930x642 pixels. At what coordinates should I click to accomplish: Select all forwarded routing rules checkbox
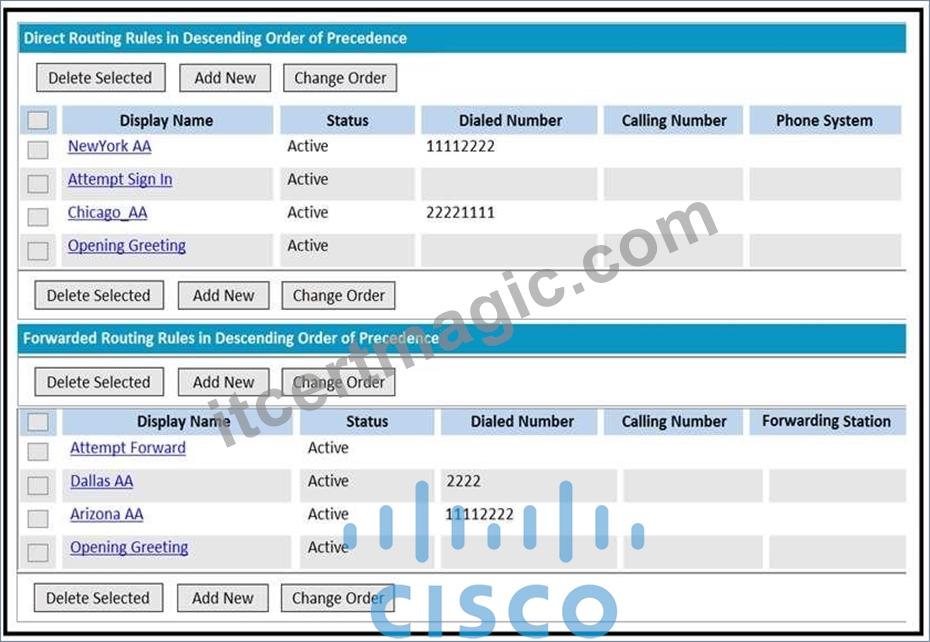pos(38,422)
